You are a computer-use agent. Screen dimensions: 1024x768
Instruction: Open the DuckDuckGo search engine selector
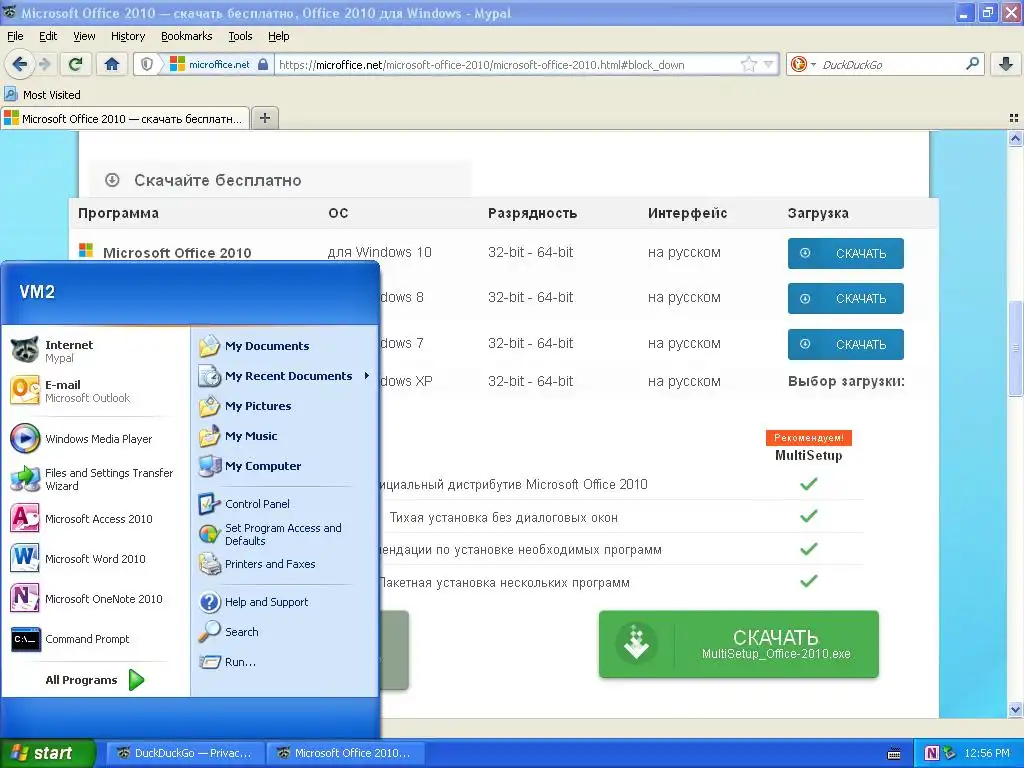(x=803, y=64)
